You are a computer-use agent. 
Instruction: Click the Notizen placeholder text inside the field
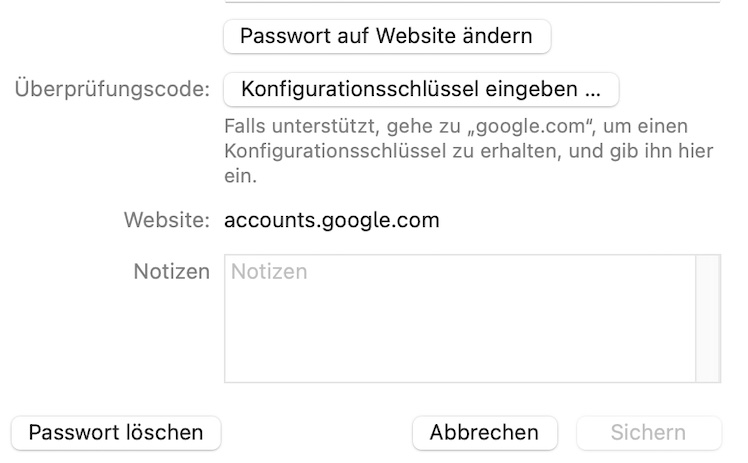[x=269, y=272]
